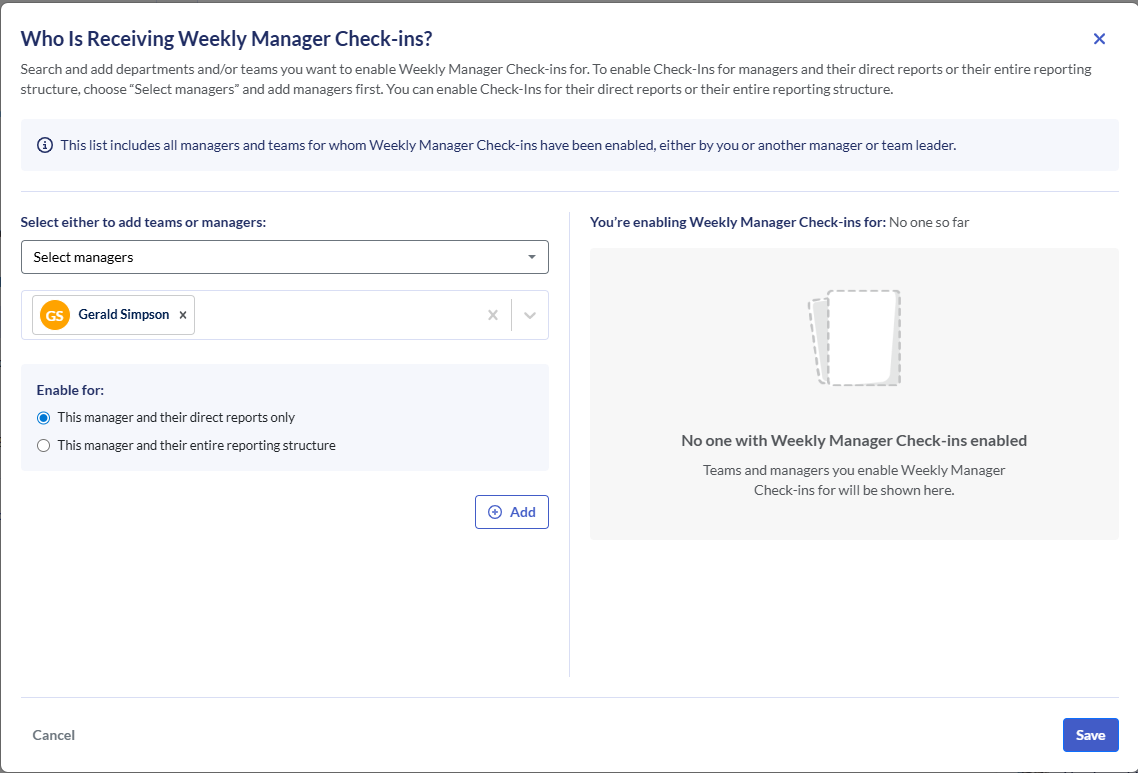Close the Weekly Manager Check-ins dialog

pyautogui.click(x=1099, y=39)
